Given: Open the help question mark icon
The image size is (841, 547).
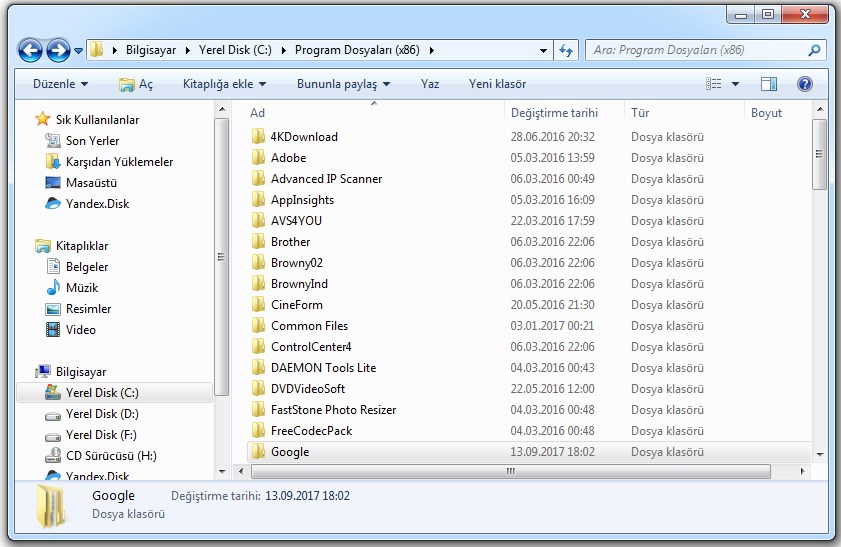Looking at the screenshot, I should (x=805, y=84).
